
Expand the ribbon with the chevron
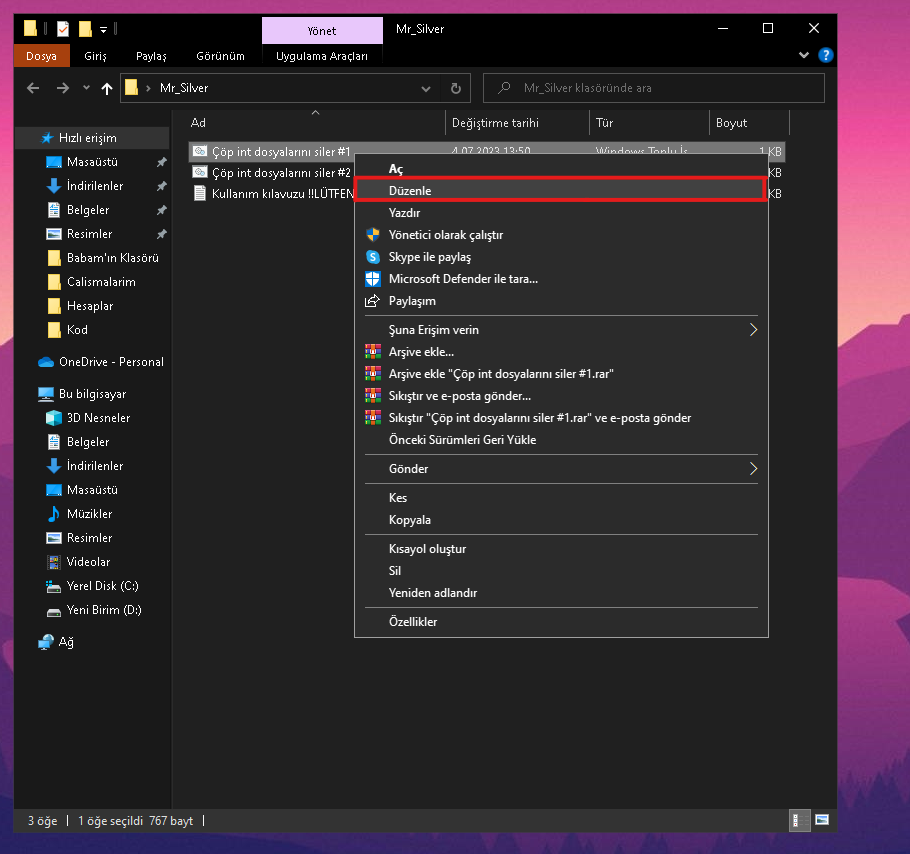(804, 55)
